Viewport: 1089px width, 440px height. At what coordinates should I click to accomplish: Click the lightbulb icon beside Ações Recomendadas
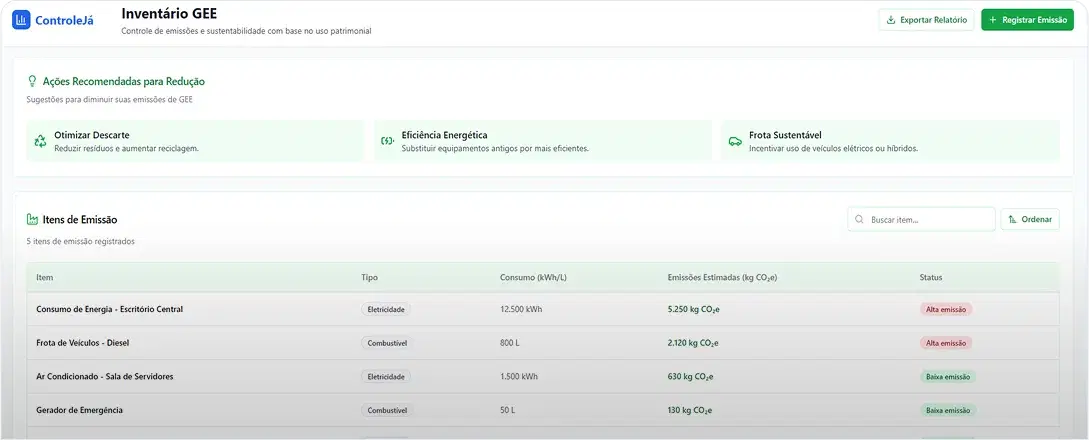[32, 81]
